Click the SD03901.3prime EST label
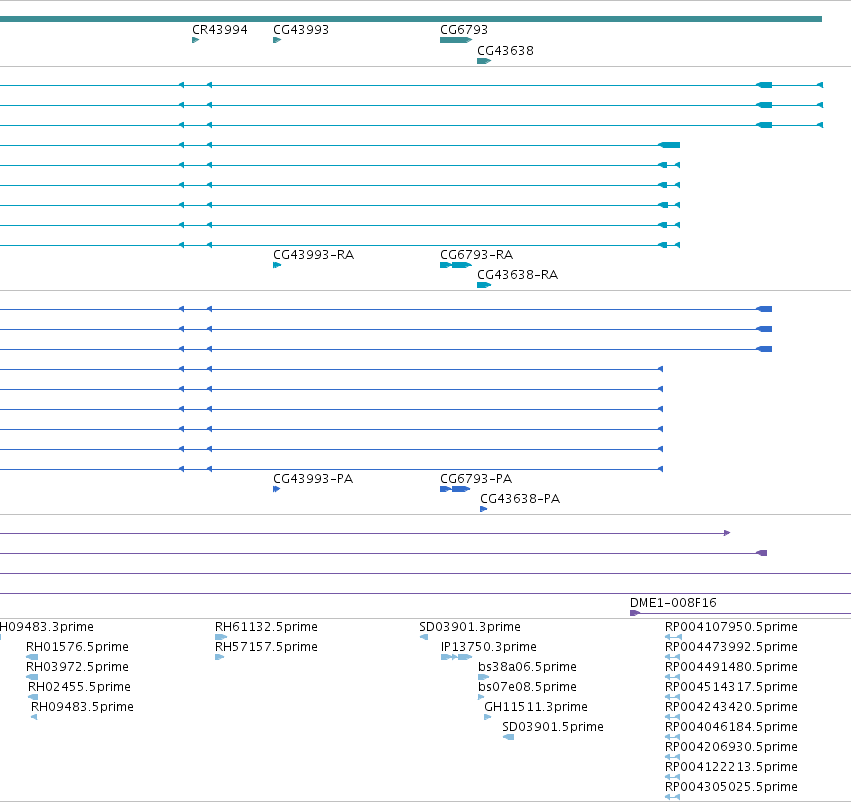This screenshot has height=802, width=851. click(470, 627)
